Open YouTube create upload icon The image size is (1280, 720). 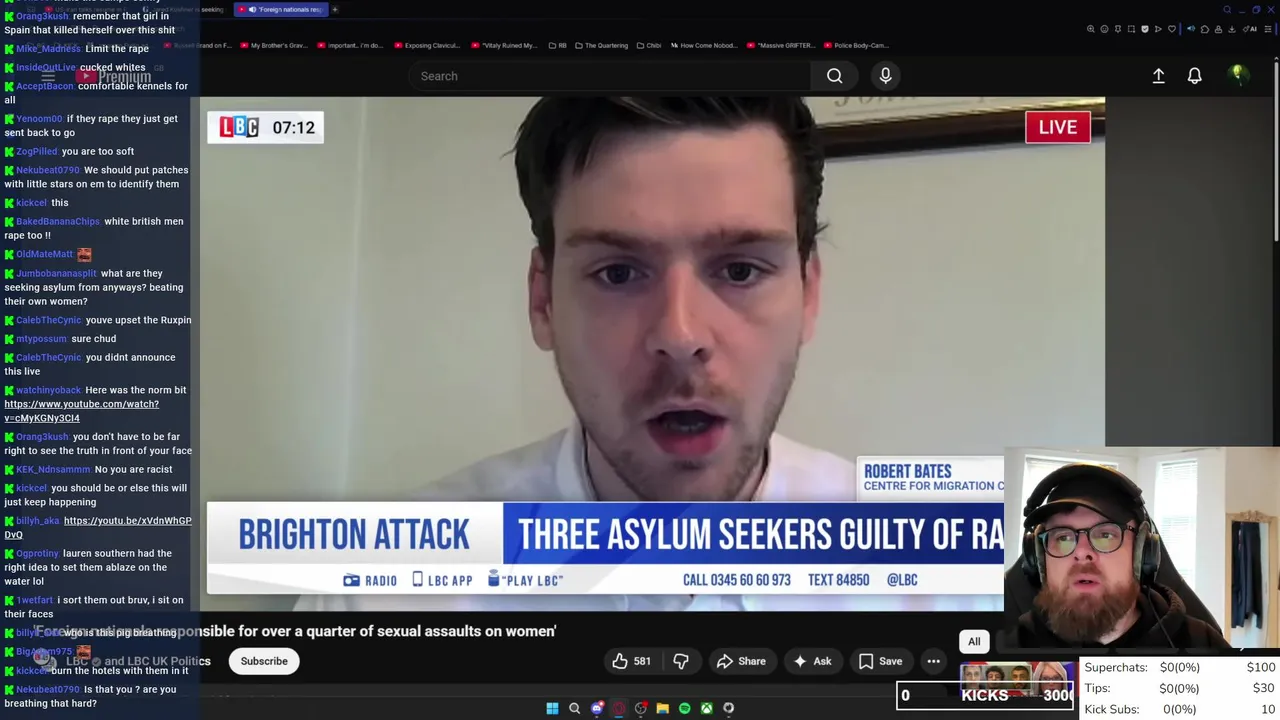pyautogui.click(x=1158, y=76)
